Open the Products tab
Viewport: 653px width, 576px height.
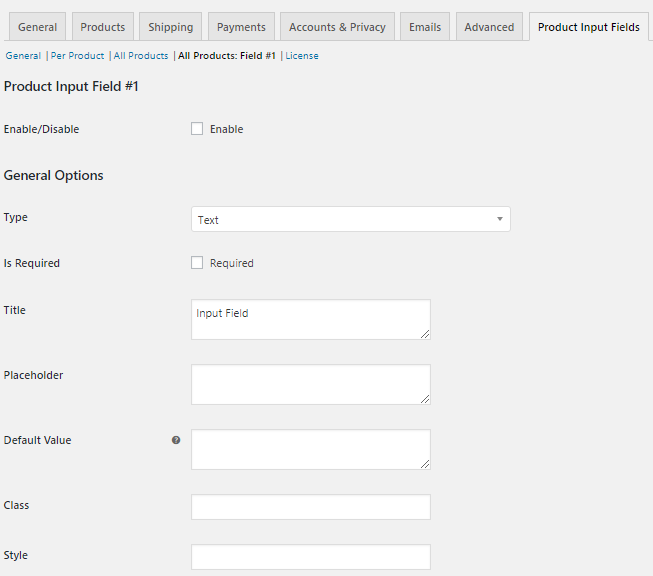[x=103, y=27]
